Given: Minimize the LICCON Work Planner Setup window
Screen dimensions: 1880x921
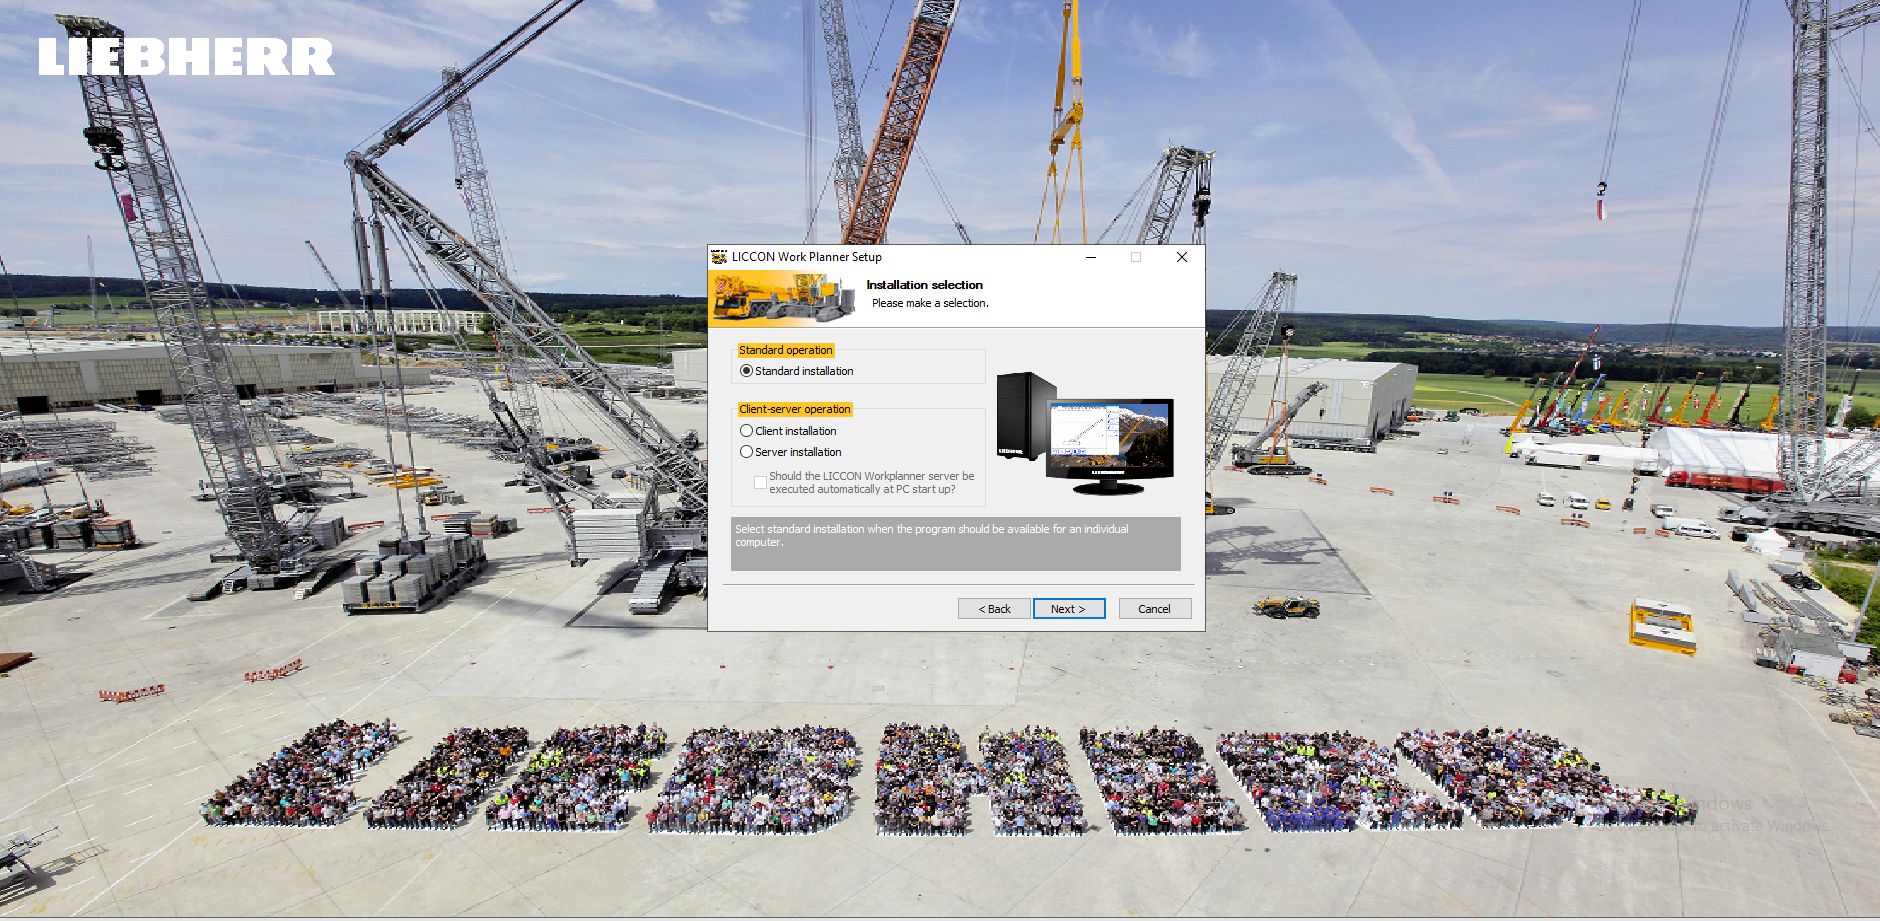Looking at the screenshot, I should (1089, 257).
